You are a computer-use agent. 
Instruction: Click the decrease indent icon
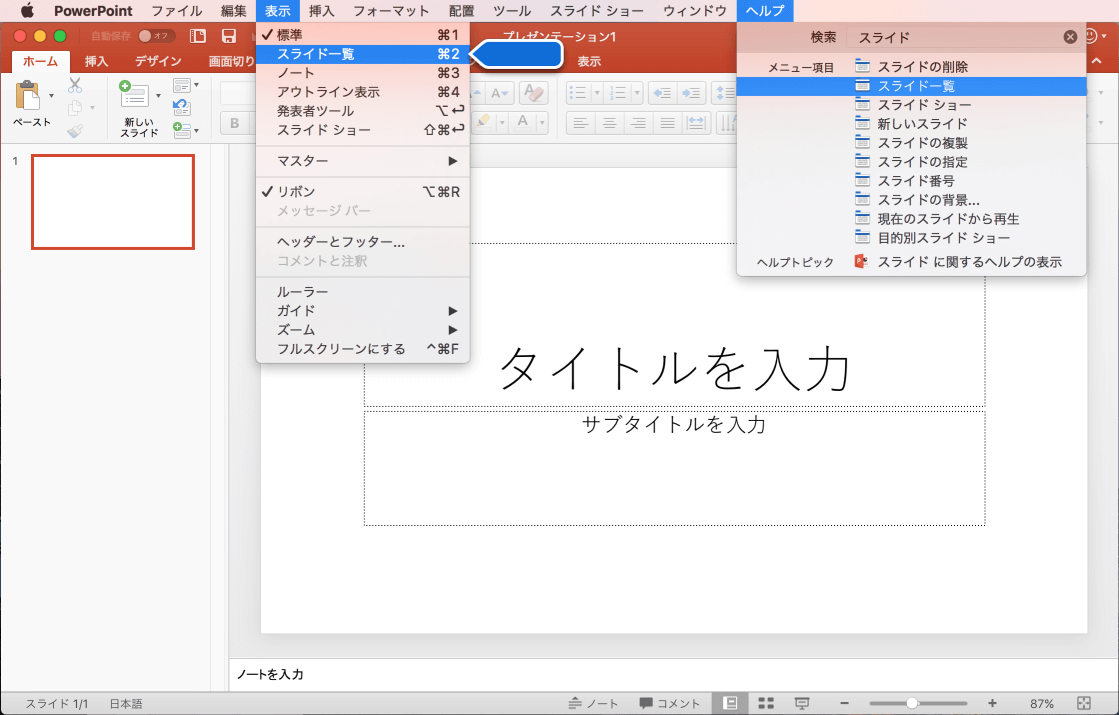[x=662, y=93]
